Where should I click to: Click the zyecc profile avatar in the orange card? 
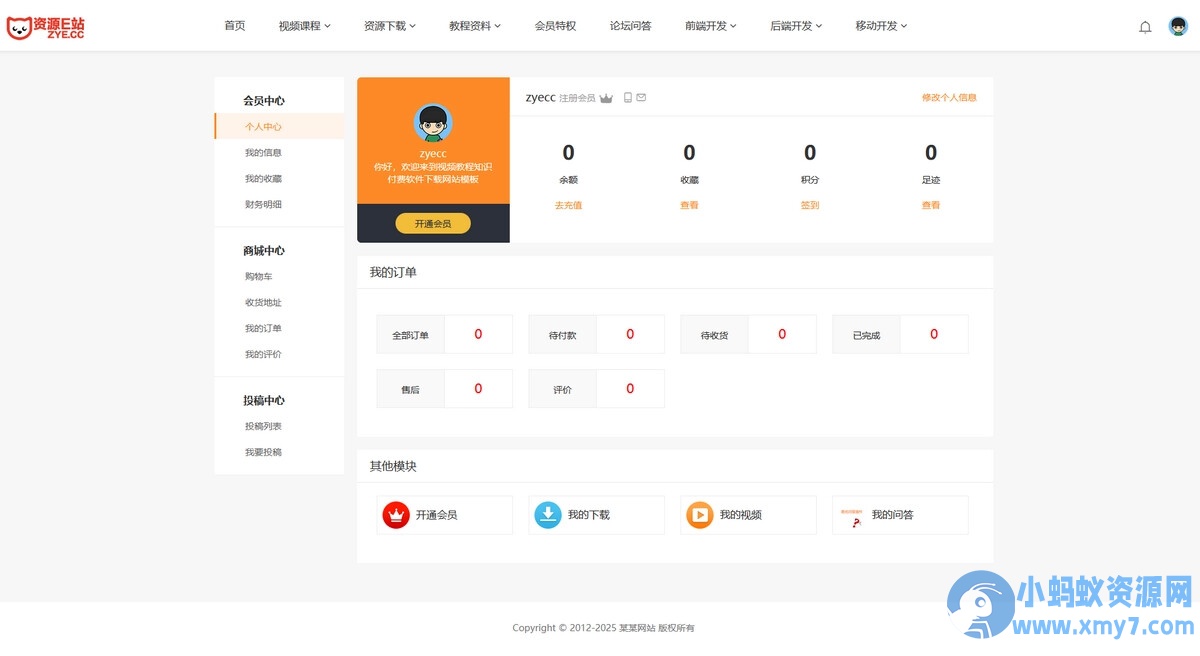(x=433, y=123)
